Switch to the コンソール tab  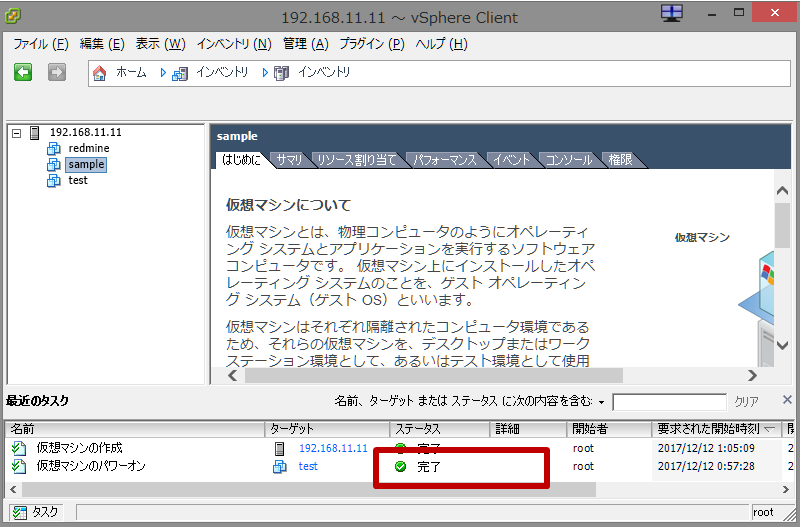tap(569, 160)
